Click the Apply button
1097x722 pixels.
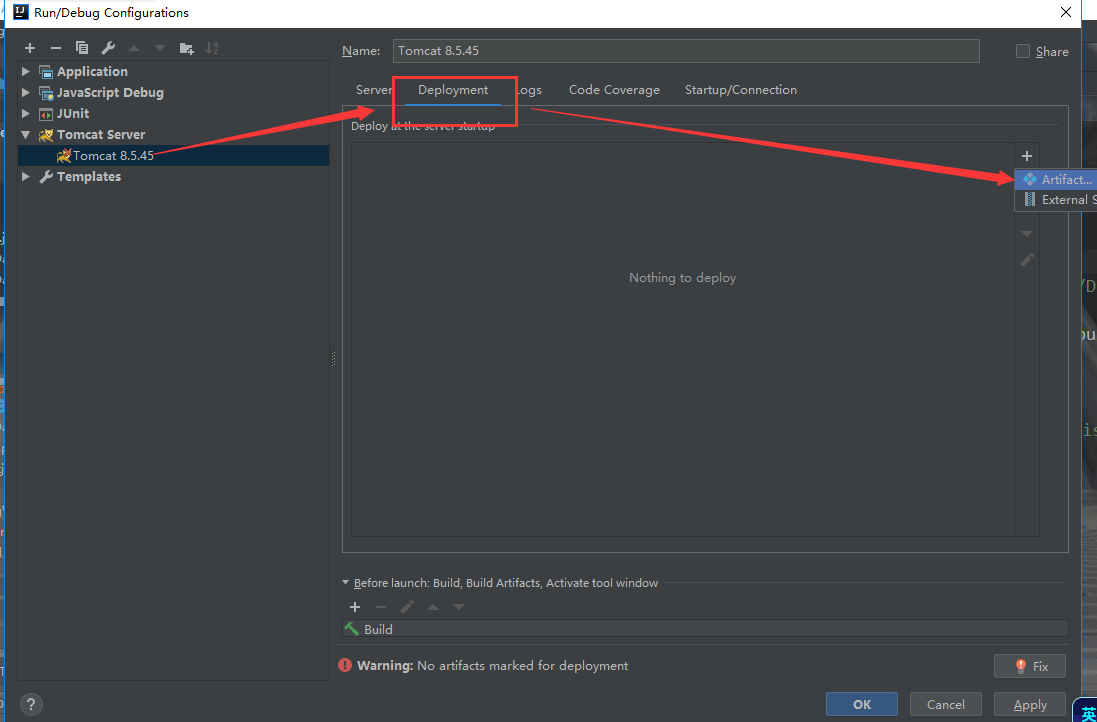(x=1030, y=705)
